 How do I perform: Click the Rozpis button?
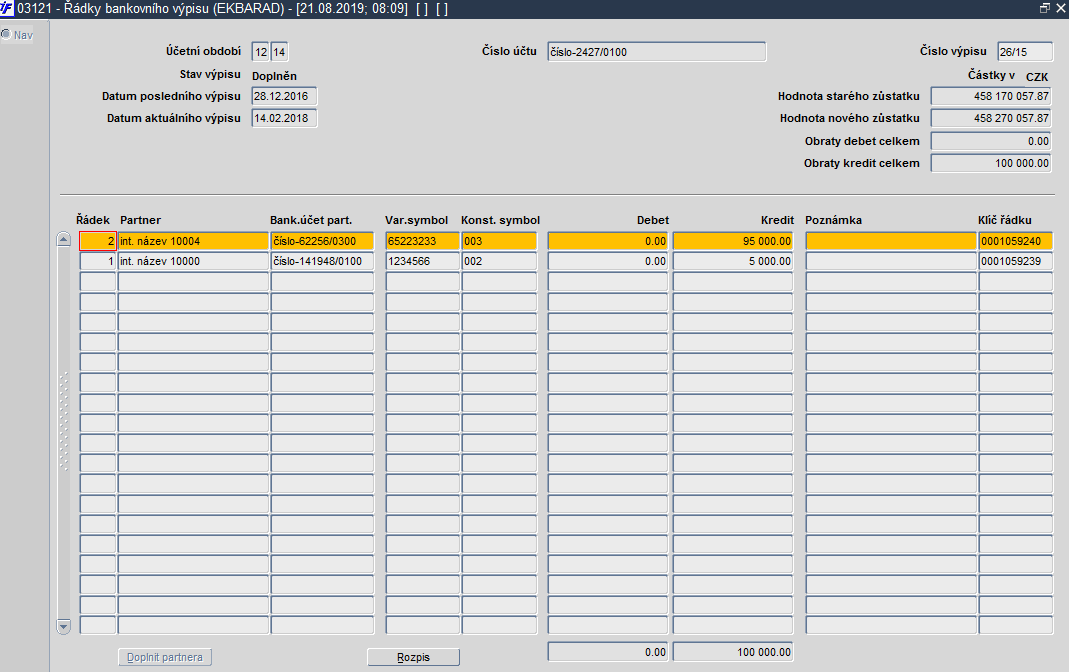(x=413, y=657)
